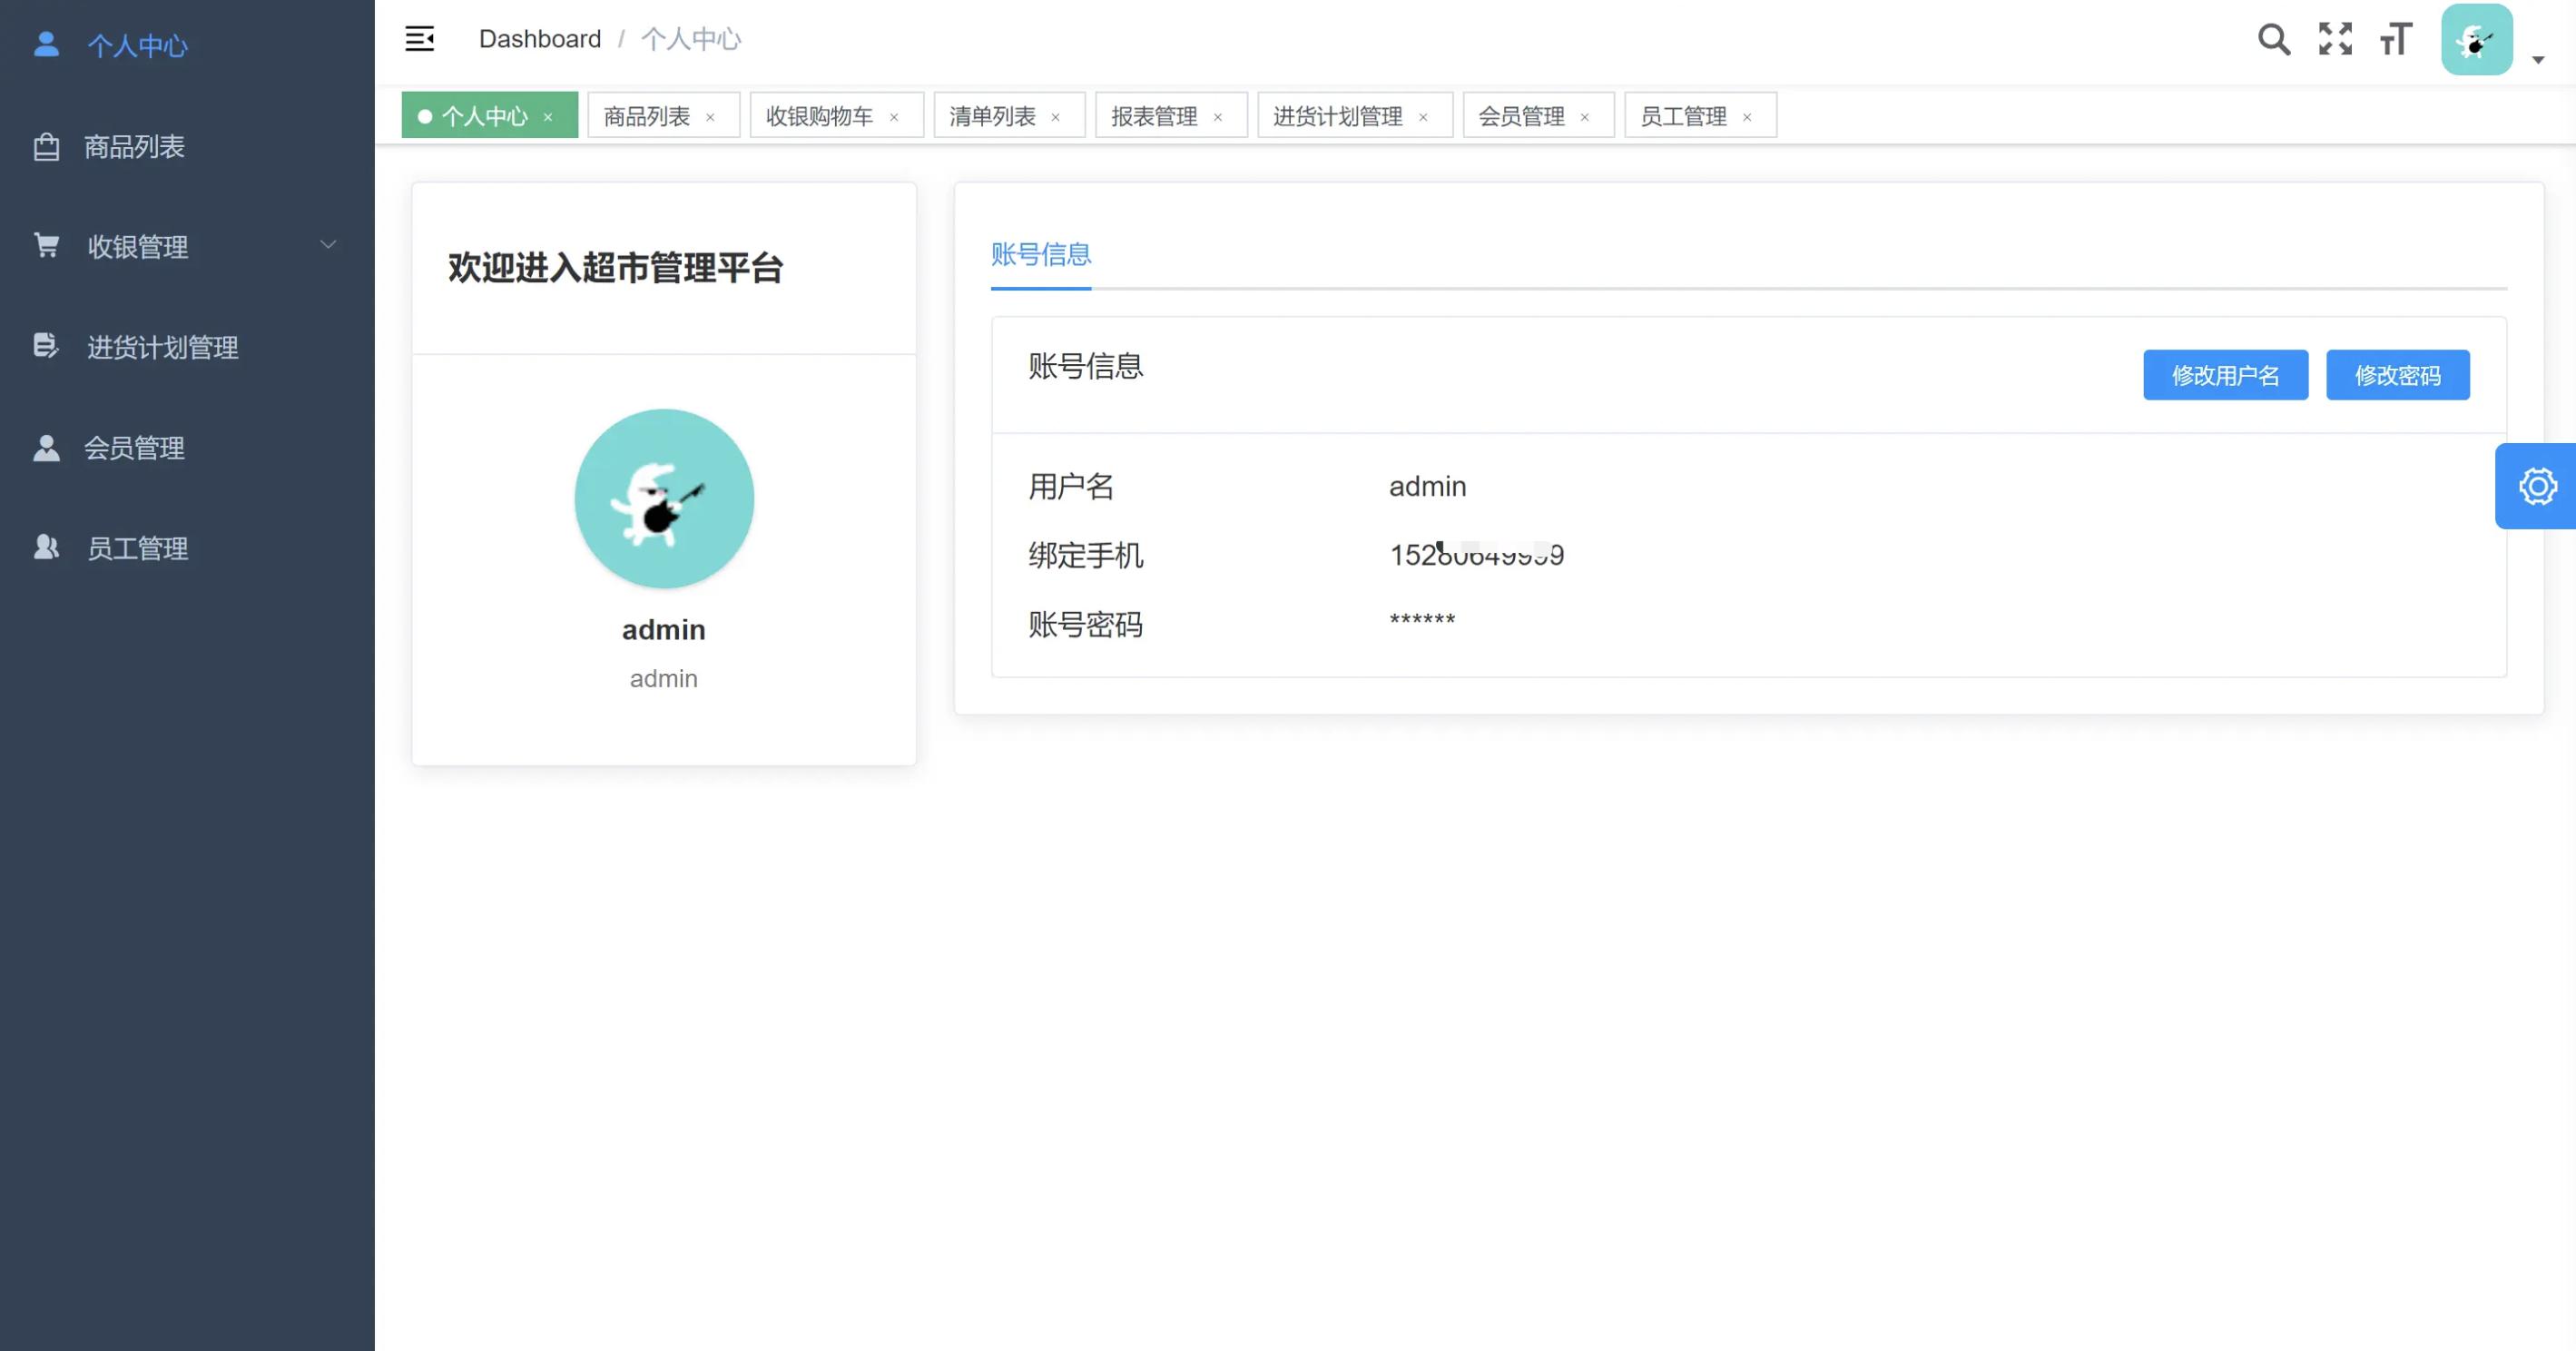Screen dimensions: 2576x1351
Task: Switch to the 清单列表 tab
Action: [x=991, y=116]
